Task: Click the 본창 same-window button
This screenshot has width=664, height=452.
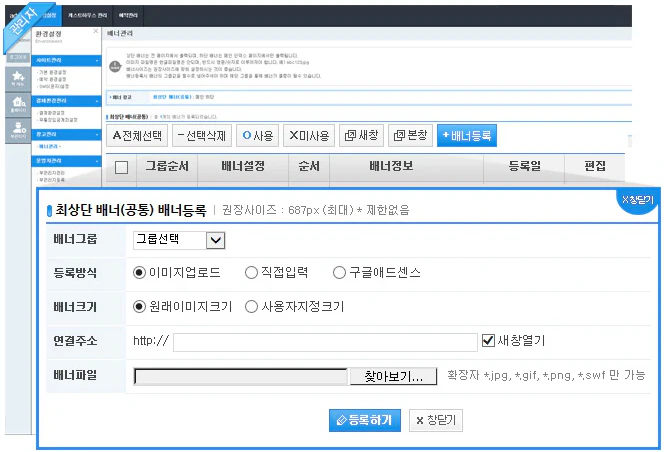Action: click(410, 136)
